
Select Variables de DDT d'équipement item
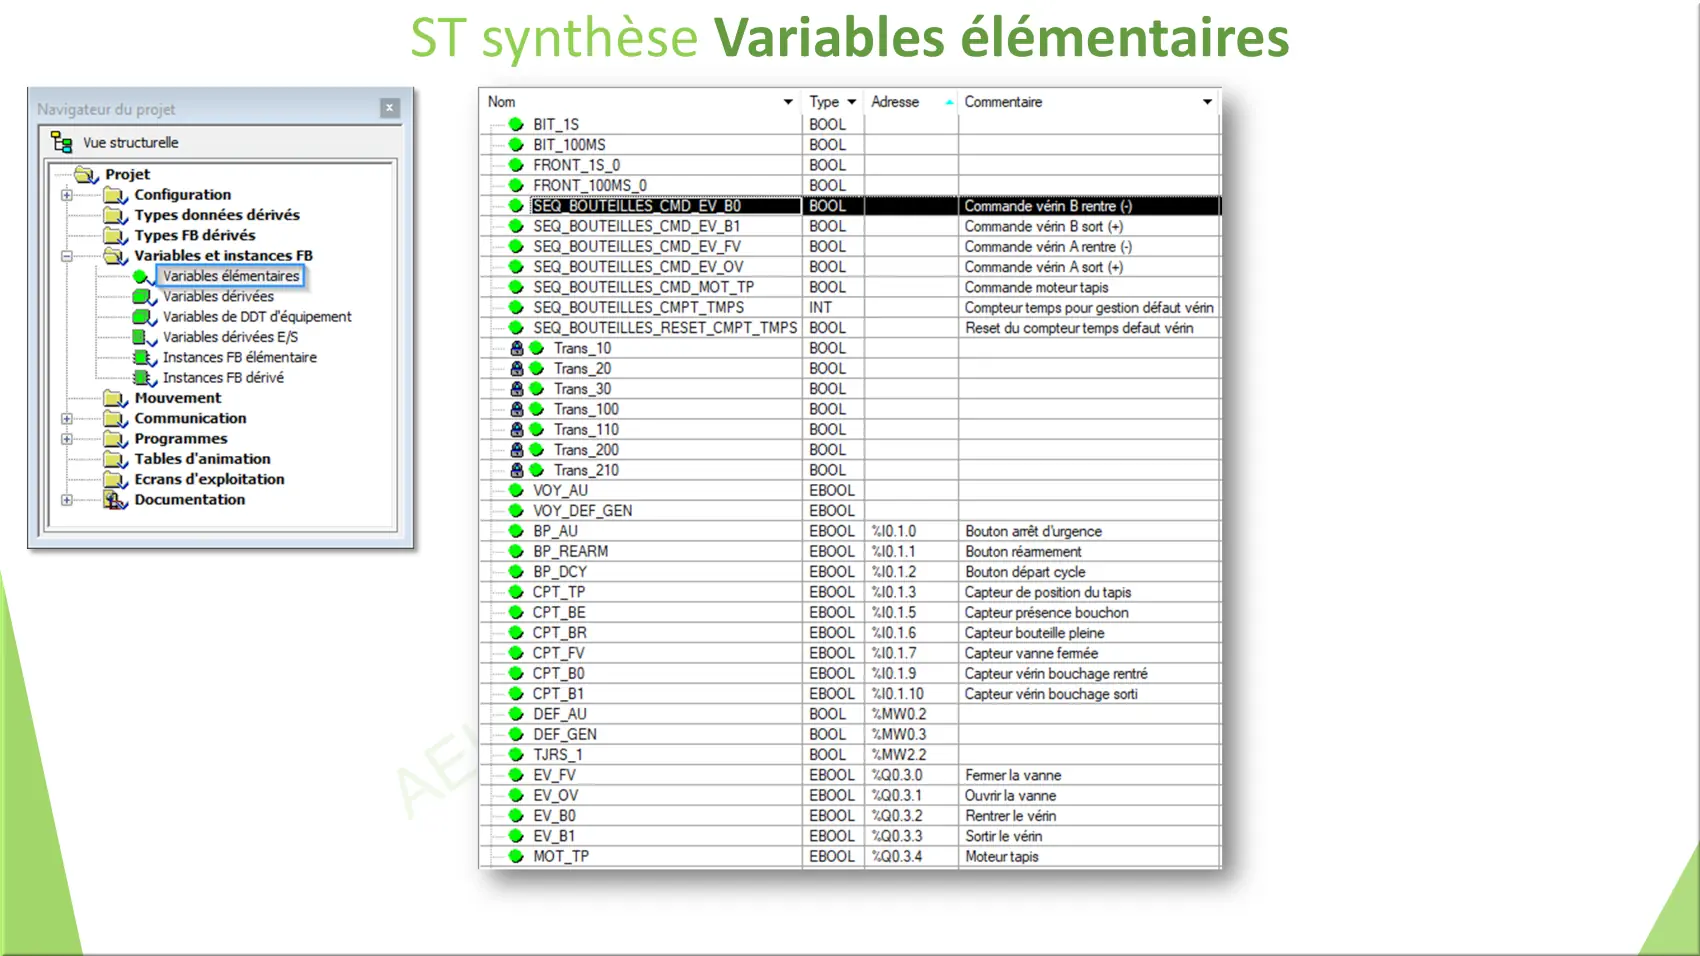(257, 317)
